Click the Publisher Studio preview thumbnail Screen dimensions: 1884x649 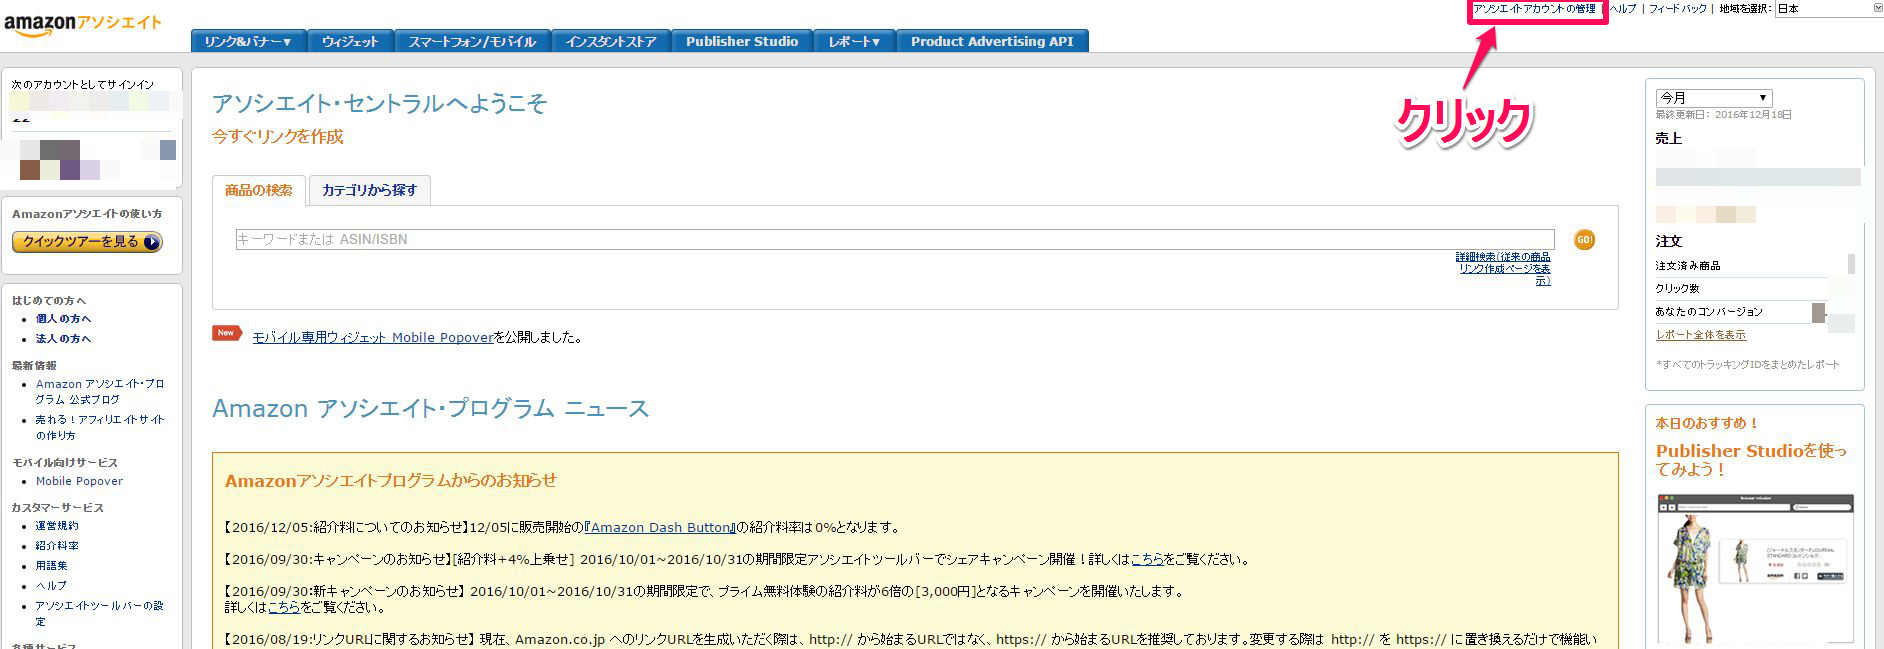click(1756, 568)
